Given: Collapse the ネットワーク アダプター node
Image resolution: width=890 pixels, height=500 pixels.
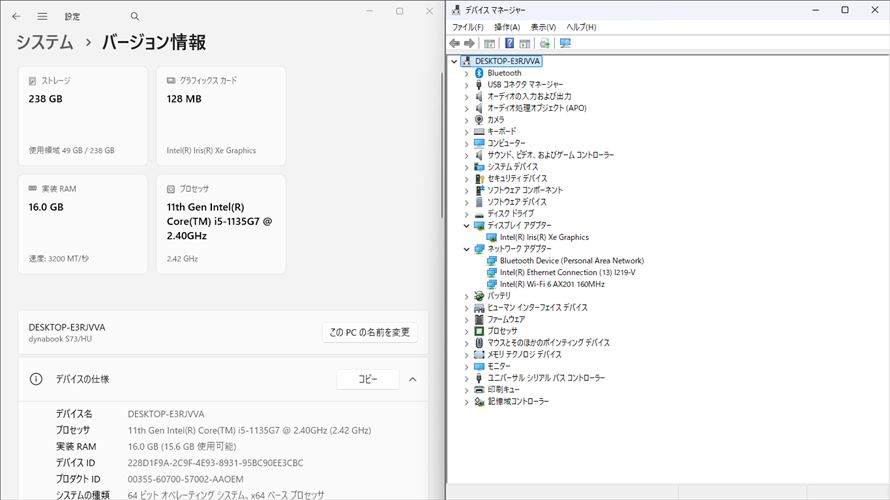Looking at the screenshot, I should click(x=466, y=249).
